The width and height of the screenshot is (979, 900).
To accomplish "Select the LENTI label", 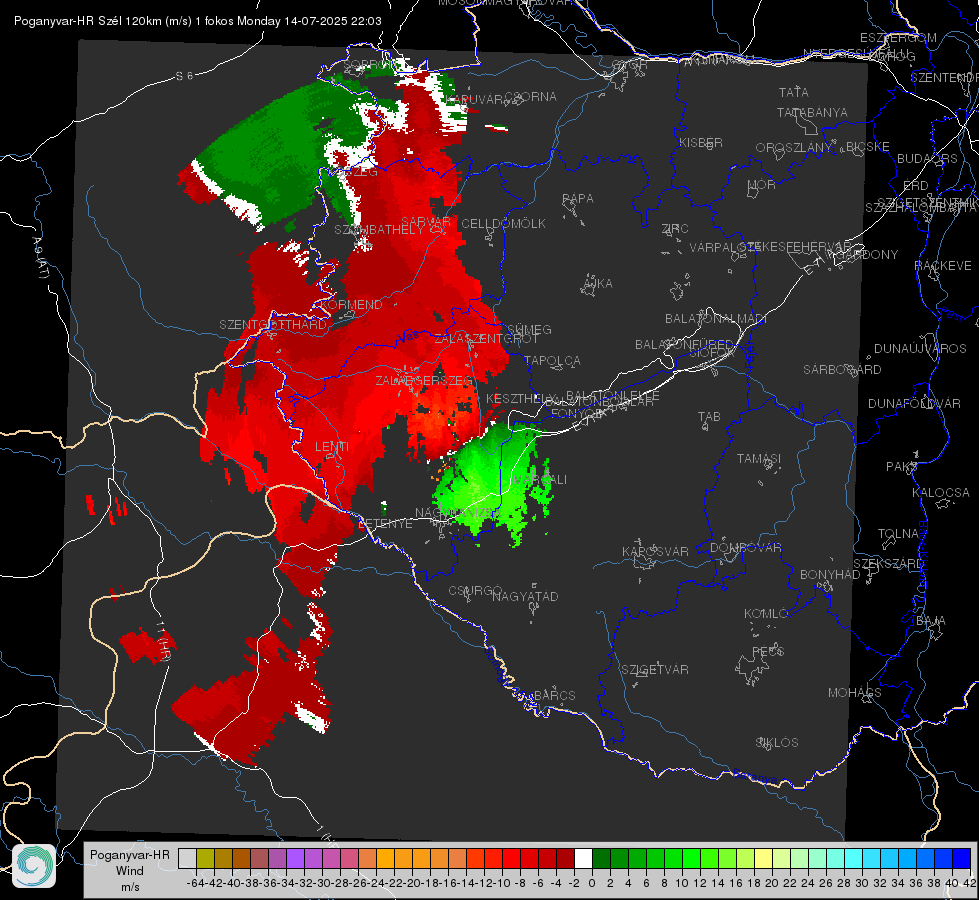I will (x=332, y=447).
